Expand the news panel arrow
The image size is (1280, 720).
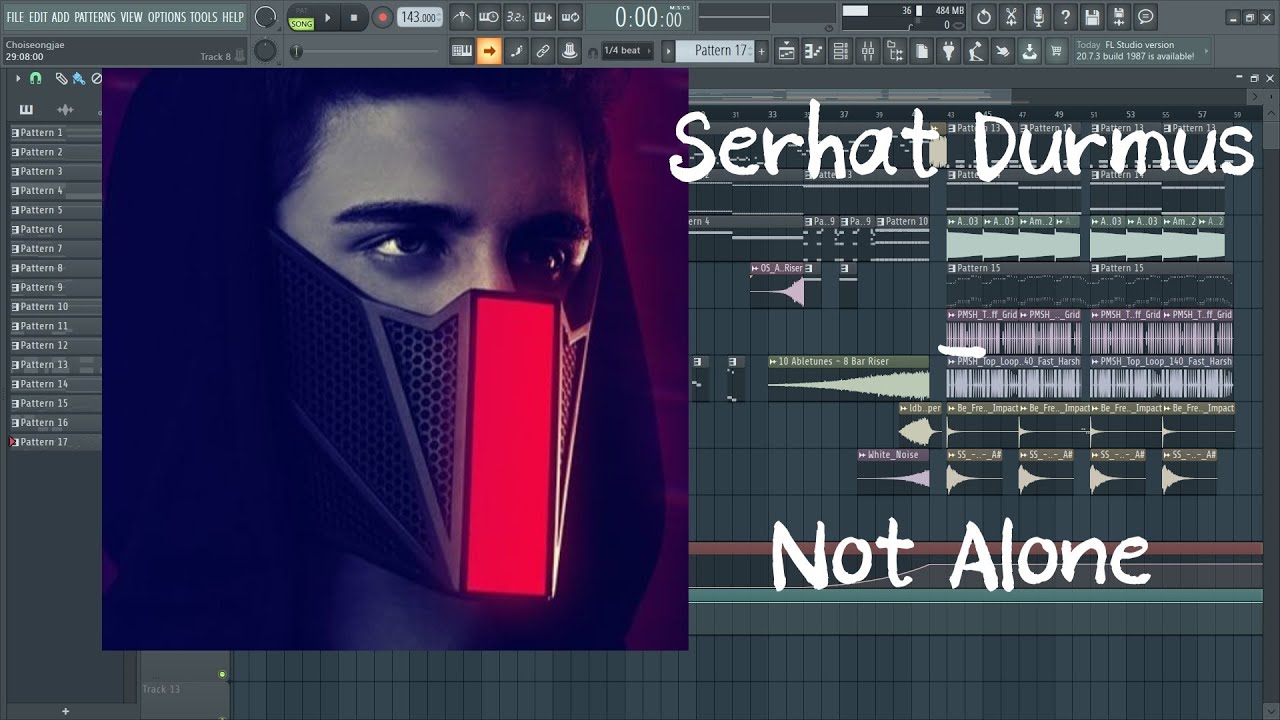[1205, 51]
